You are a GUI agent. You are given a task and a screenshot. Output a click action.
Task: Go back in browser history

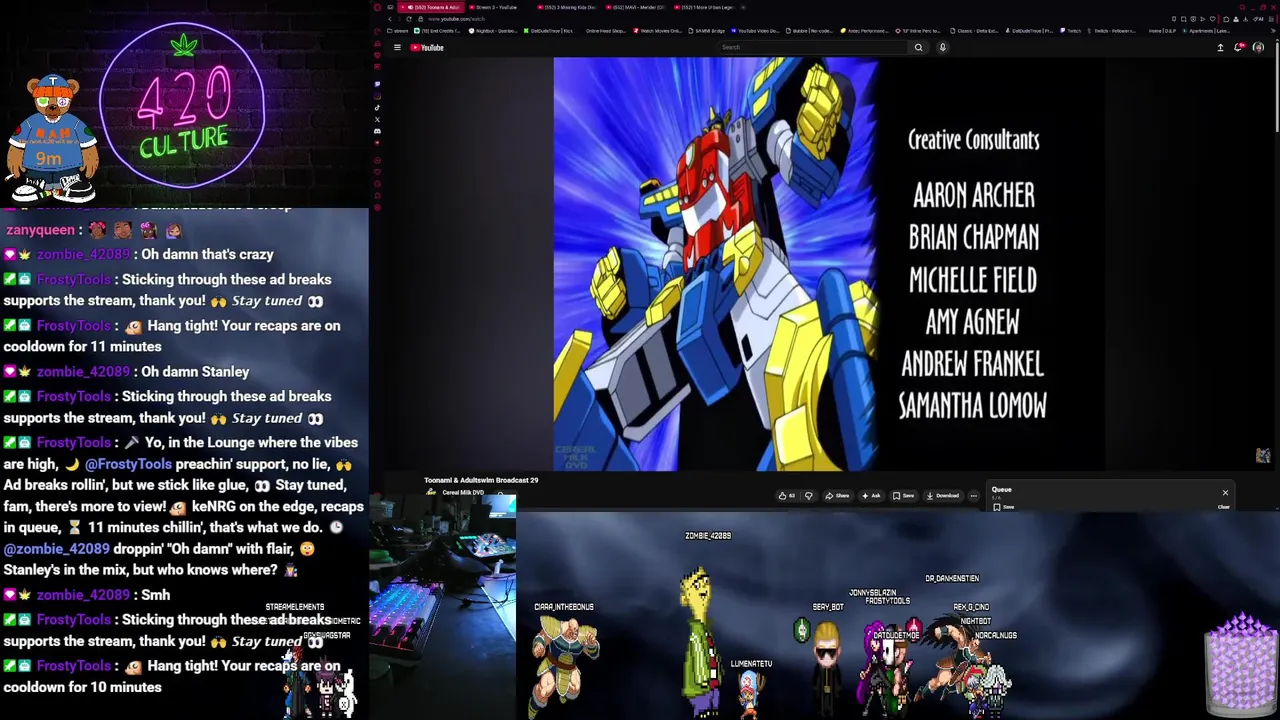coord(390,19)
